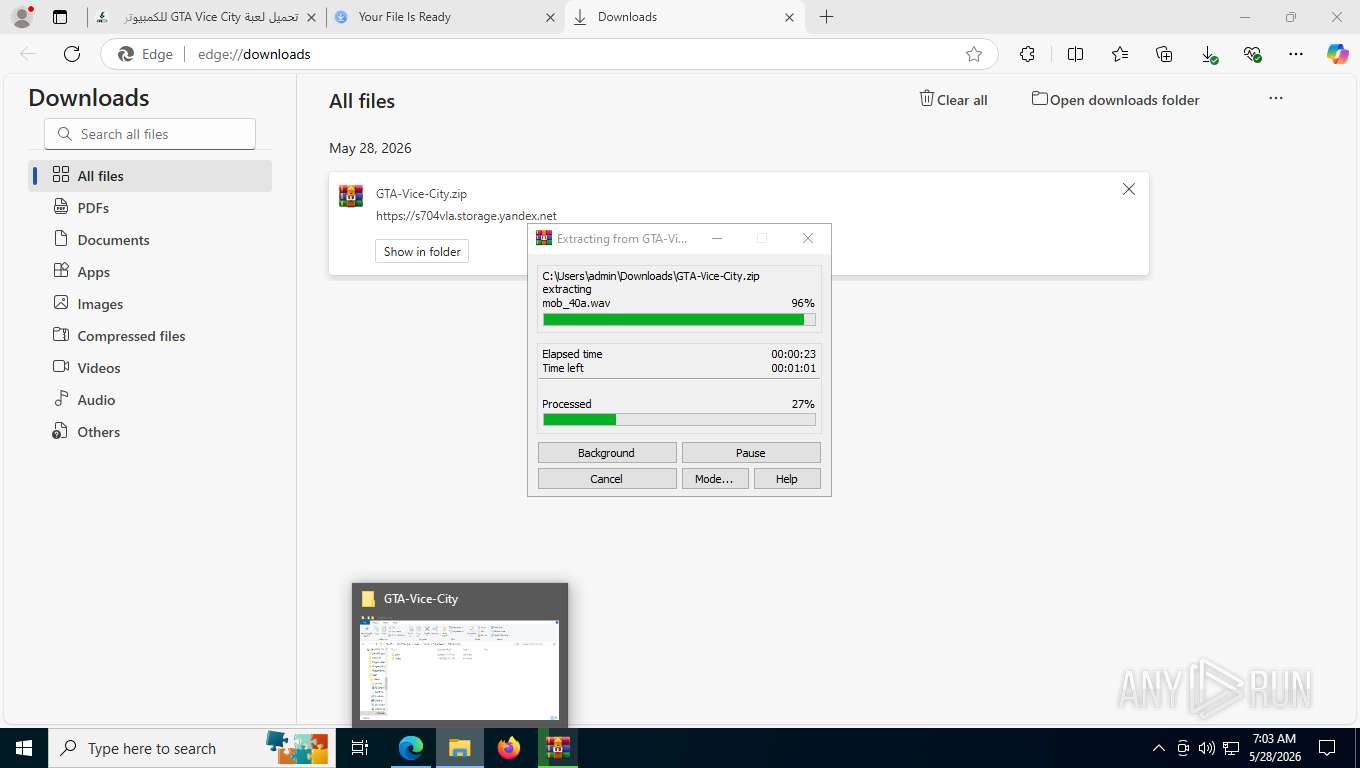Screen dimensions: 1360x768
Task: Open Edge Settings and more menu
Action: (x=1296, y=54)
